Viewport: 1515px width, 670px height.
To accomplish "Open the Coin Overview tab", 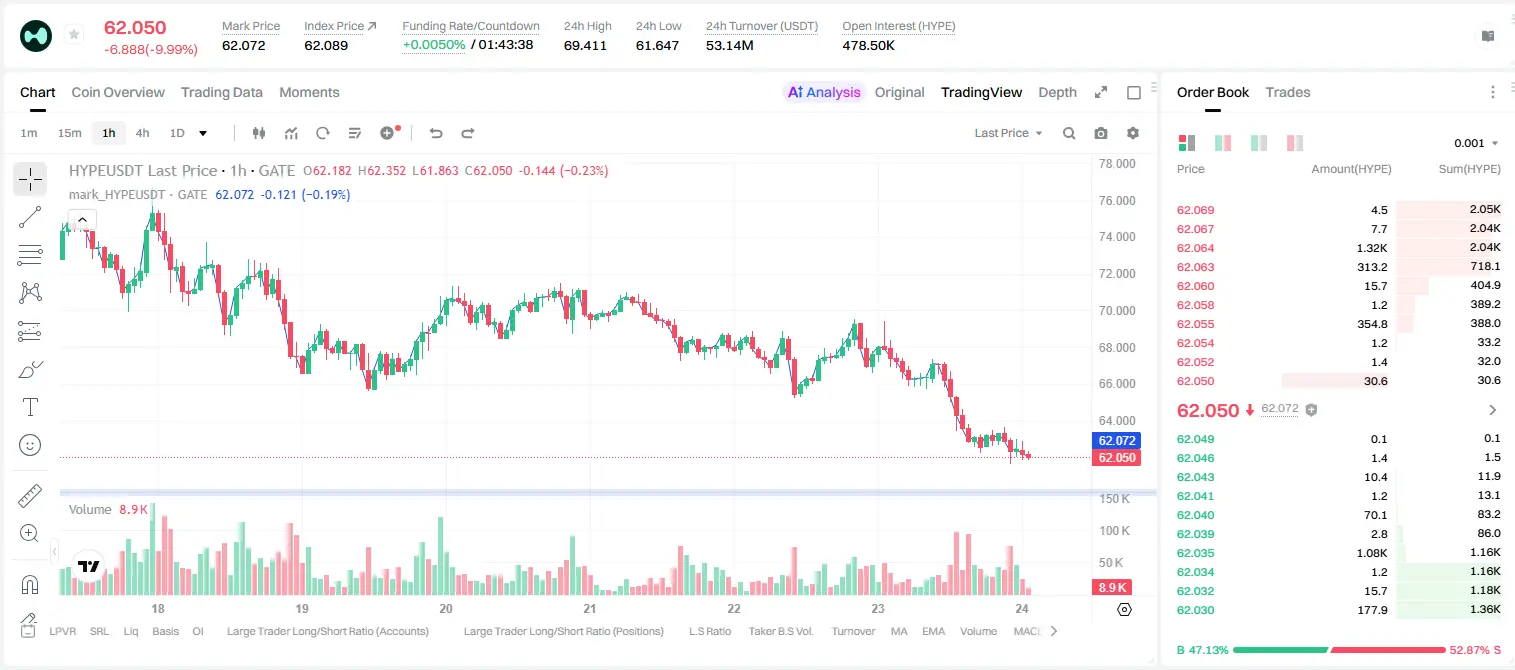I will point(118,92).
